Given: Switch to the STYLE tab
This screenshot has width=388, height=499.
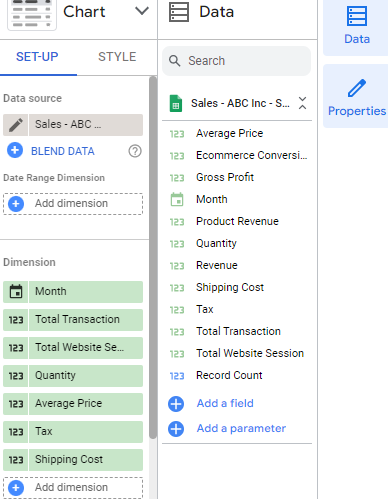Looking at the screenshot, I should (x=117, y=57).
